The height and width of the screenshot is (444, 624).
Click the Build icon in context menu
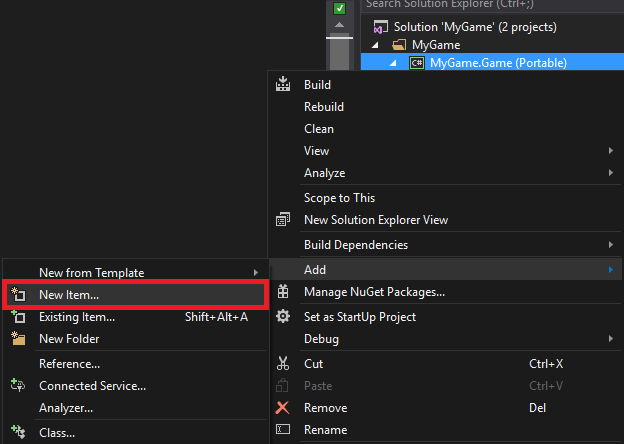[x=283, y=84]
